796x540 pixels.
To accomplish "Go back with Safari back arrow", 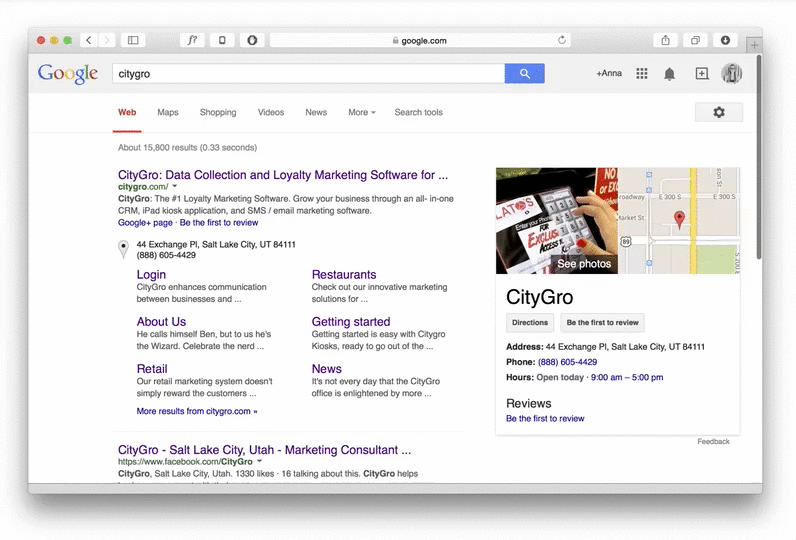I will point(89,40).
